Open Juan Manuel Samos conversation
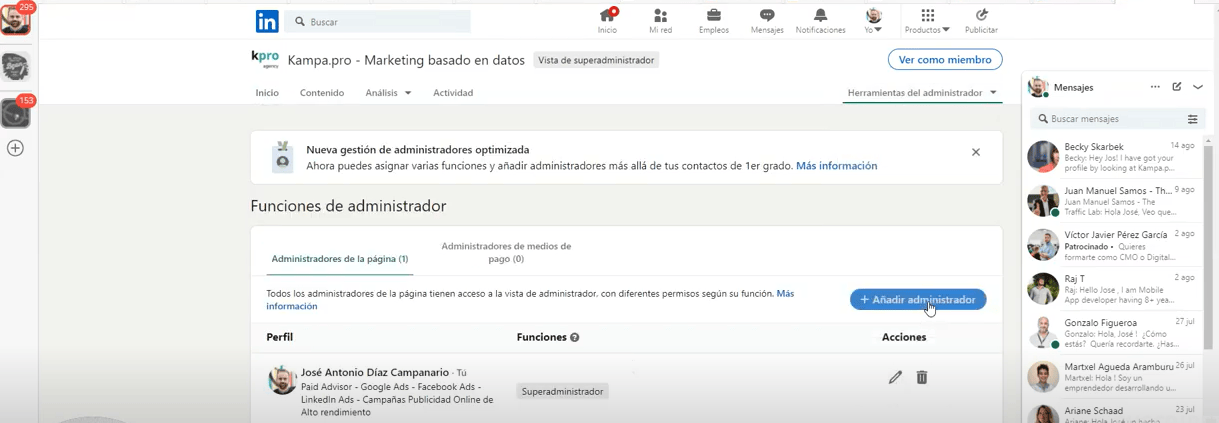Image resolution: width=1219 pixels, height=423 pixels. tap(1113, 200)
